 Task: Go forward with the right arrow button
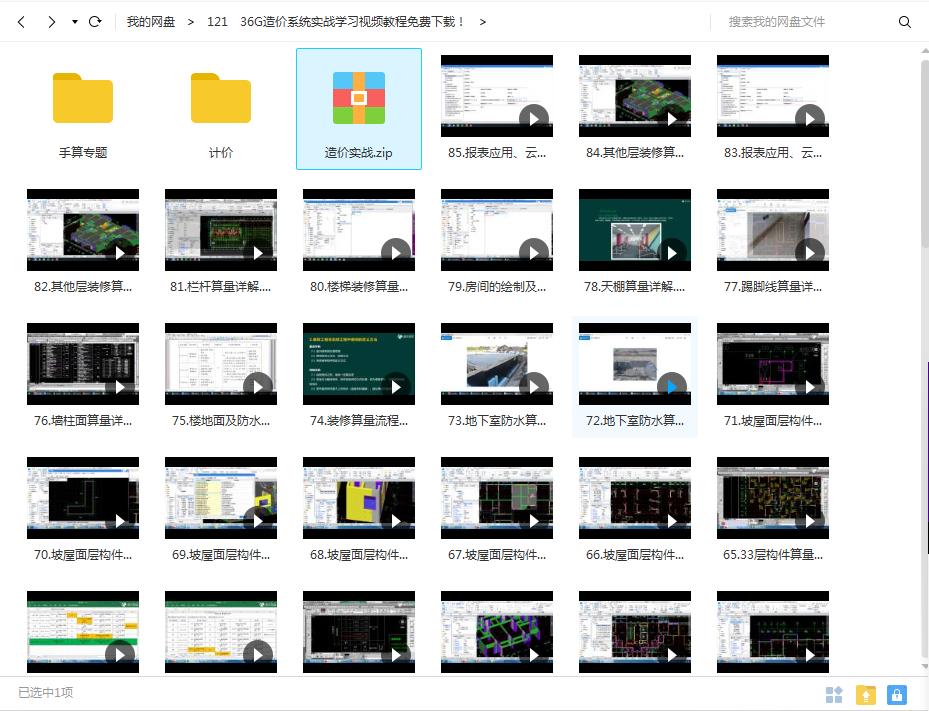pos(52,22)
